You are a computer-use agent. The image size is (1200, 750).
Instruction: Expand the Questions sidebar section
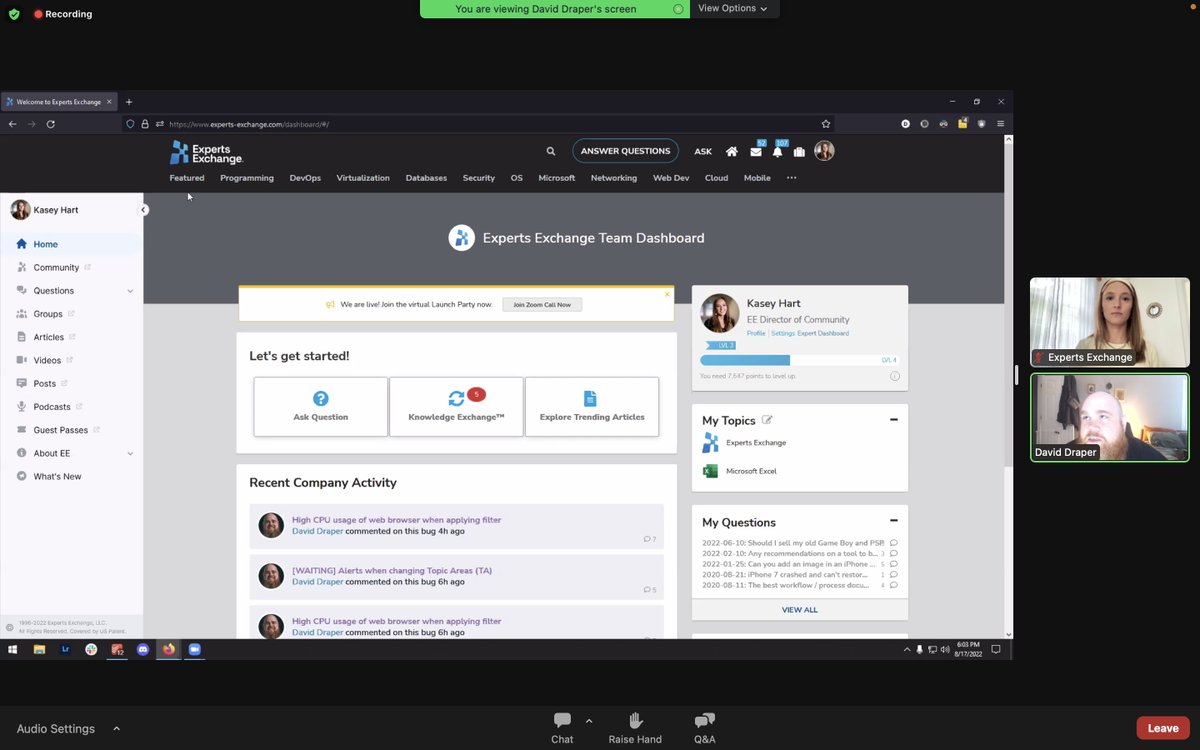click(x=130, y=291)
